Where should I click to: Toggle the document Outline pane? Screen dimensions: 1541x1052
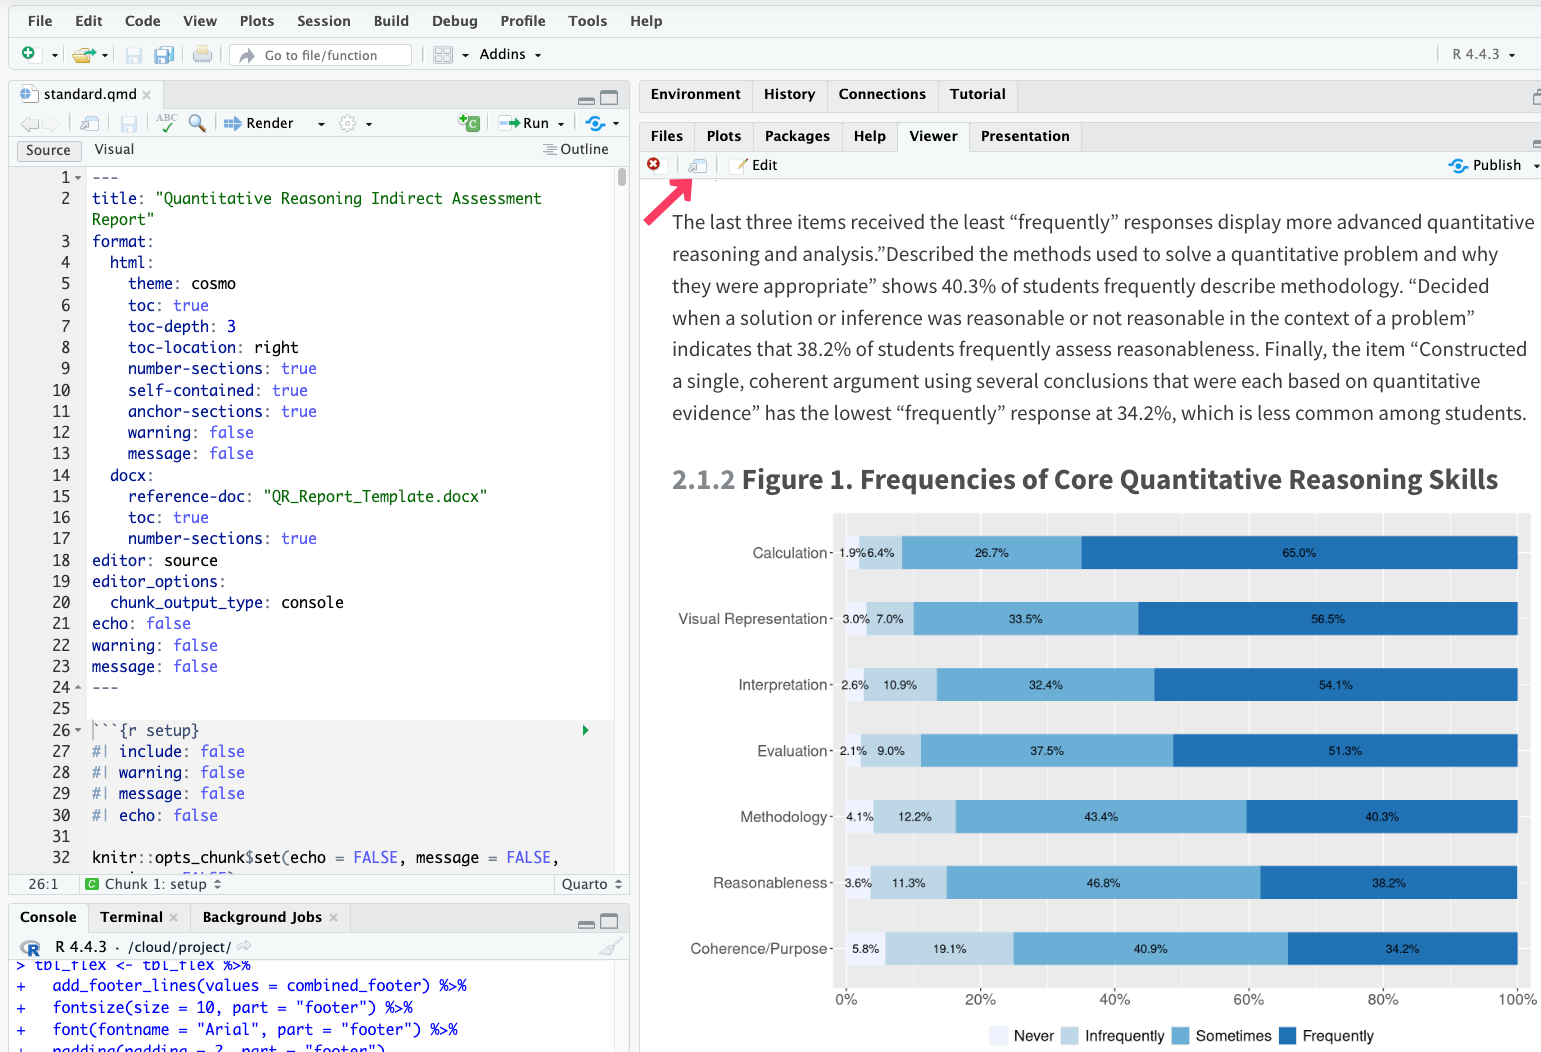pyautogui.click(x=575, y=149)
